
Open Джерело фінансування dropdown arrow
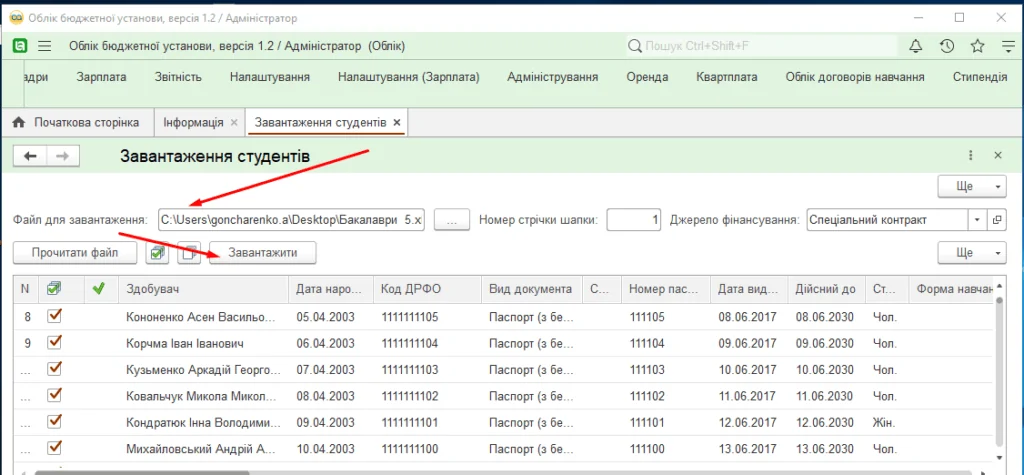pyautogui.click(x=978, y=220)
